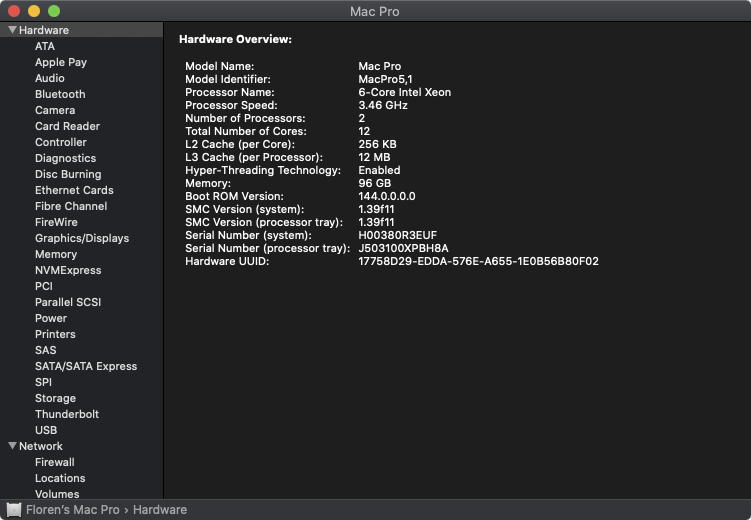This screenshot has width=751, height=520.
Task: Select Controller in the sidebar
Action: [x=60, y=142]
